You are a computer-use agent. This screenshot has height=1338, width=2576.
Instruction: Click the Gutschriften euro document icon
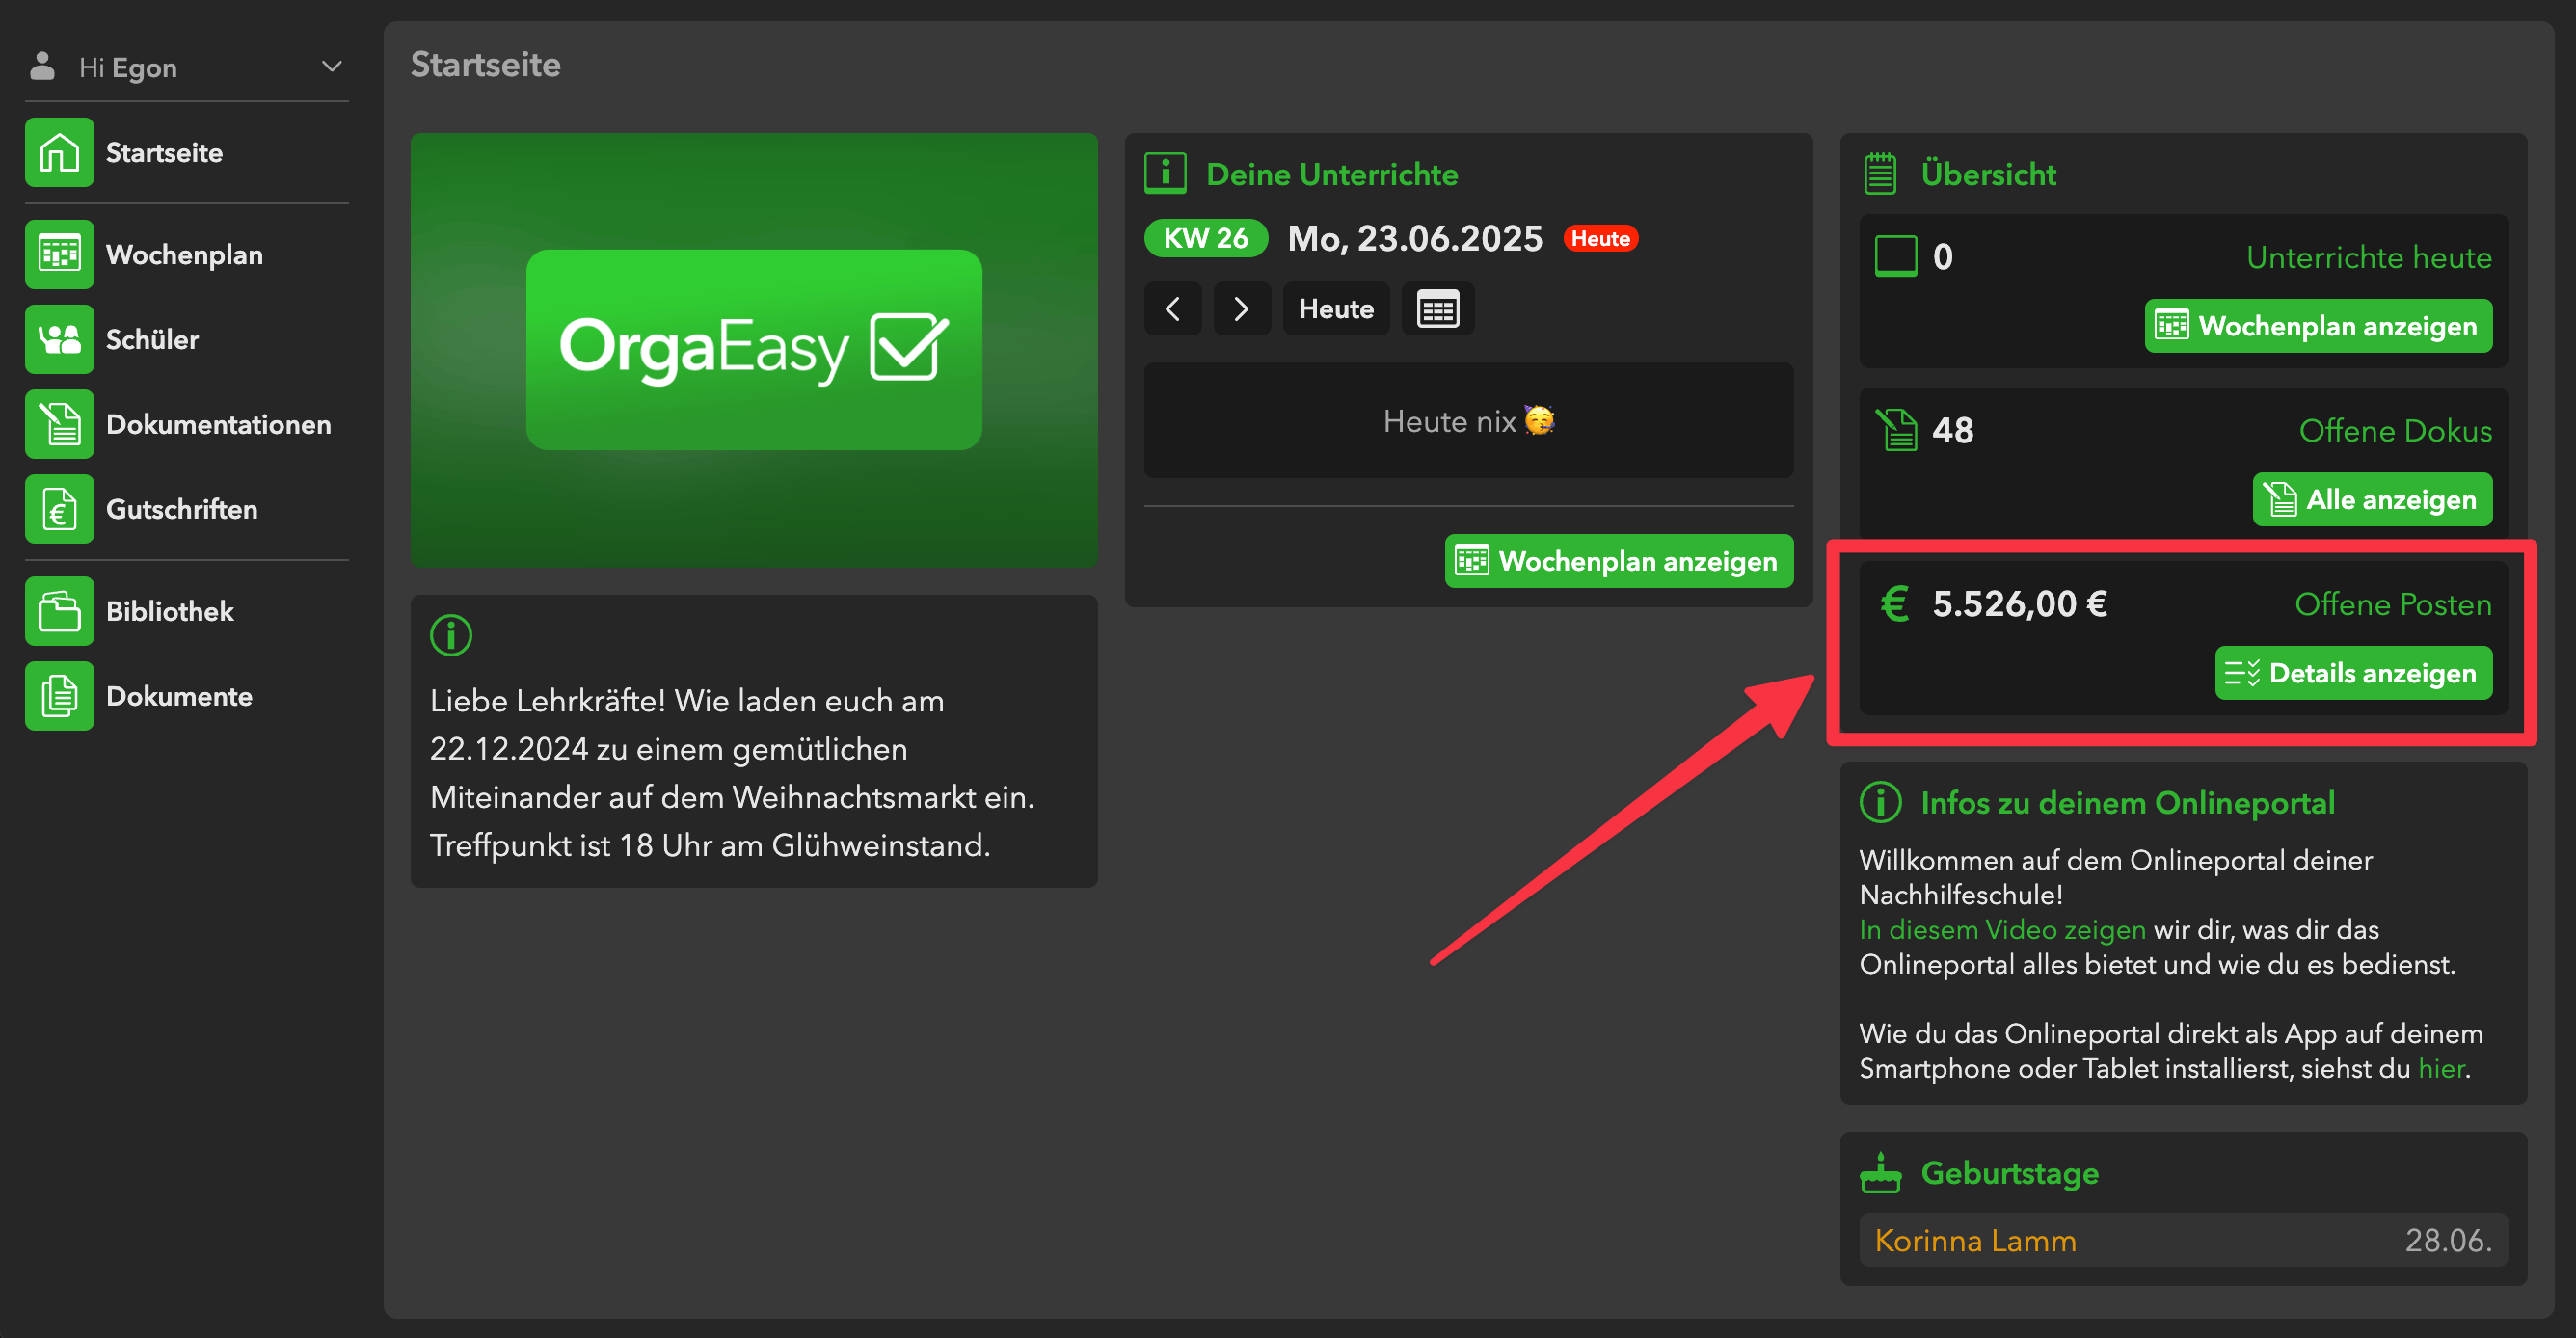tap(60, 509)
